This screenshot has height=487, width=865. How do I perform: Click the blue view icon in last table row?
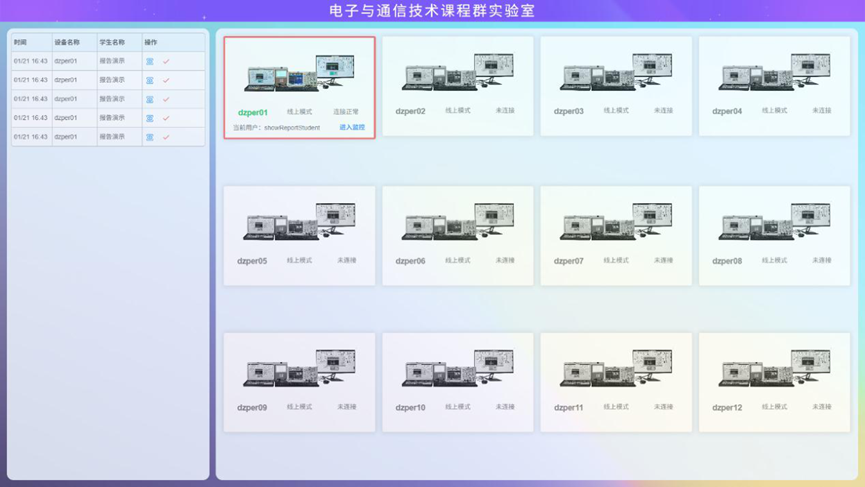(x=150, y=137)
